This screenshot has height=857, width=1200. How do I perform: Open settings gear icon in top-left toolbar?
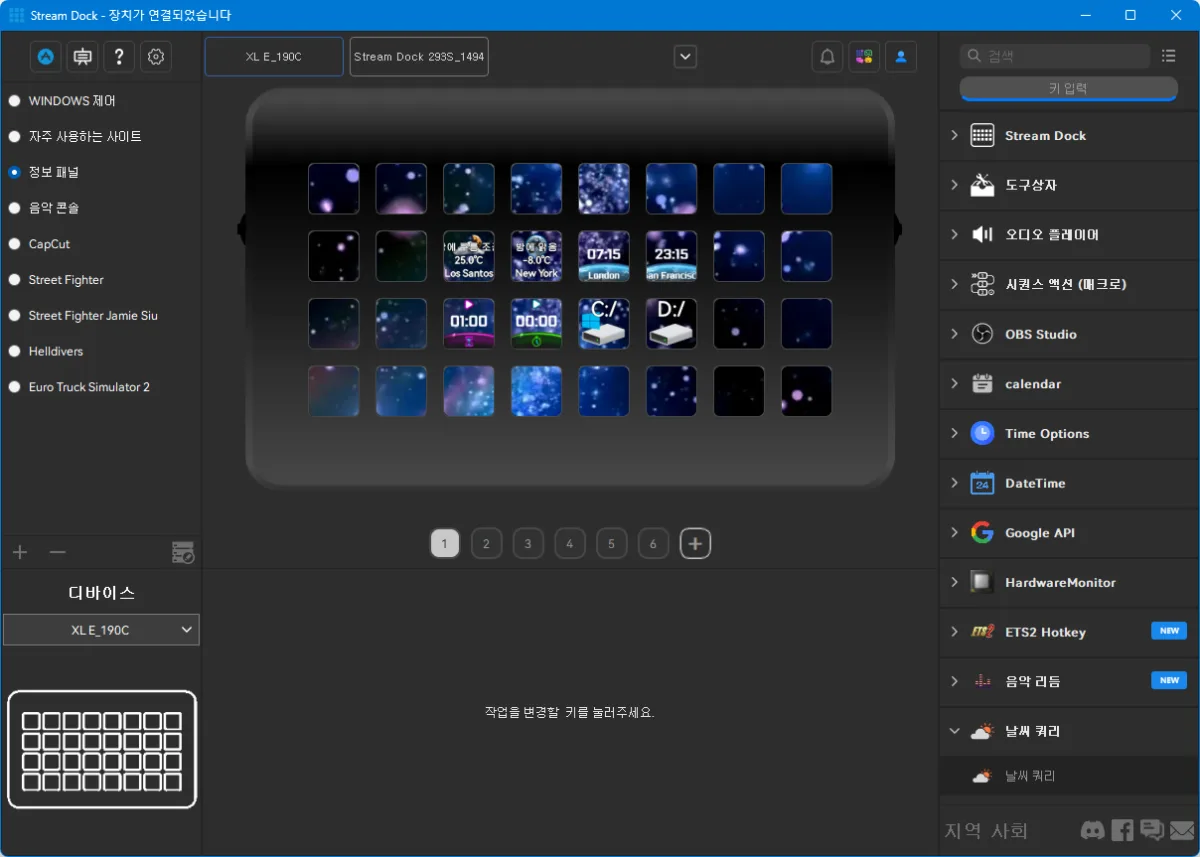[156, 57]
